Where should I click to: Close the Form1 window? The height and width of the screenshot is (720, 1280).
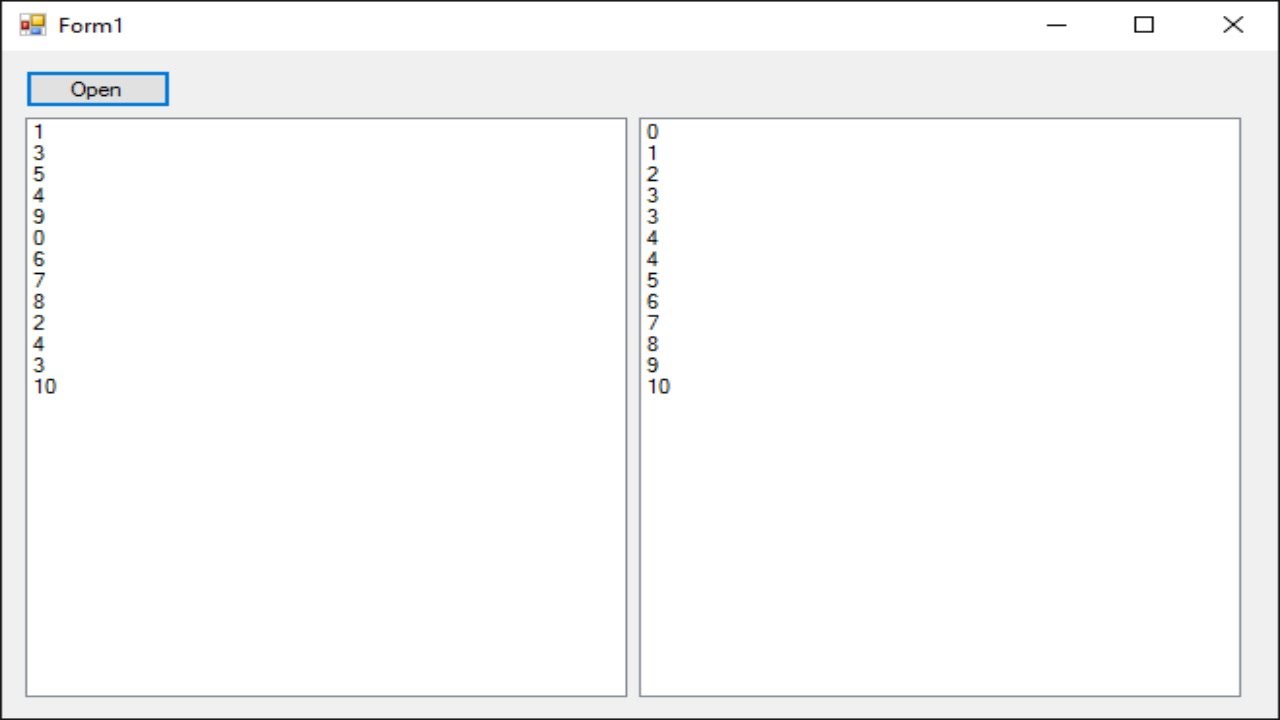pyautogui.click(x=1233, y=25)
